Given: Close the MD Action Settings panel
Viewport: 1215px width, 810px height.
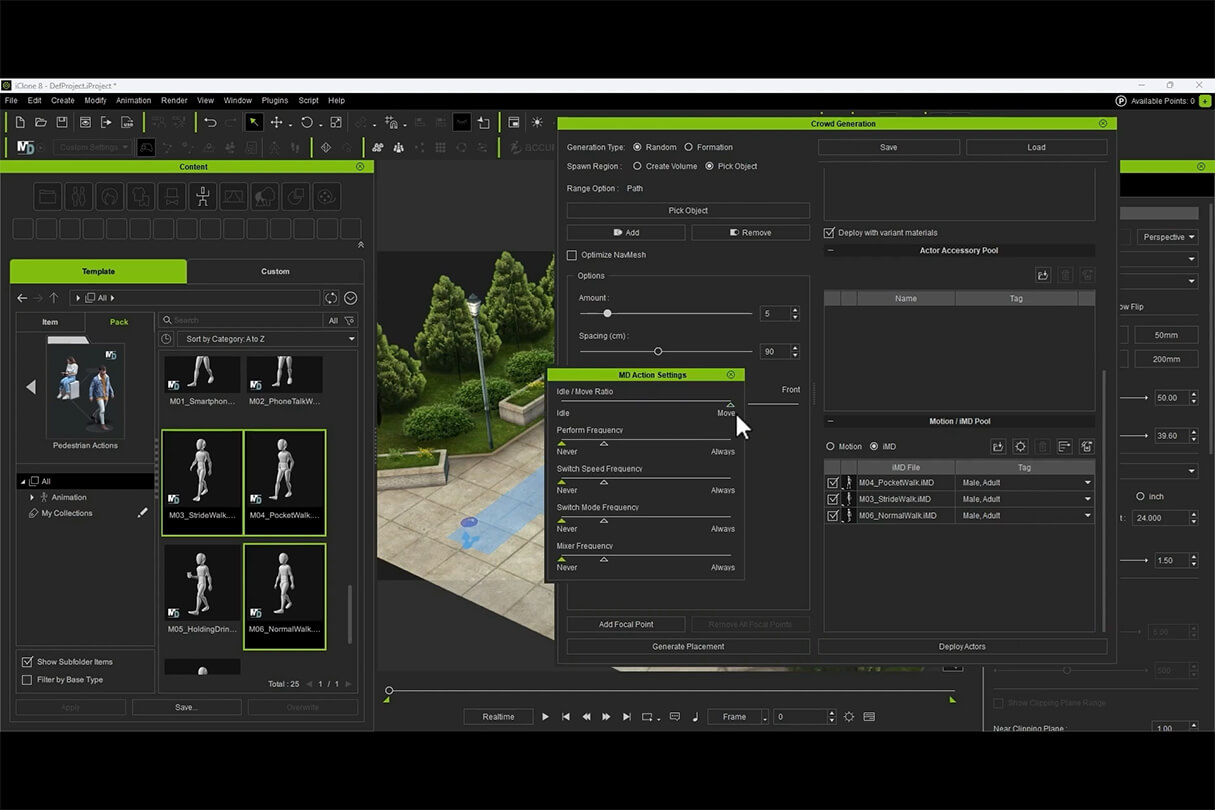Looking at the screenshot, I should click(x=731, y=375).
